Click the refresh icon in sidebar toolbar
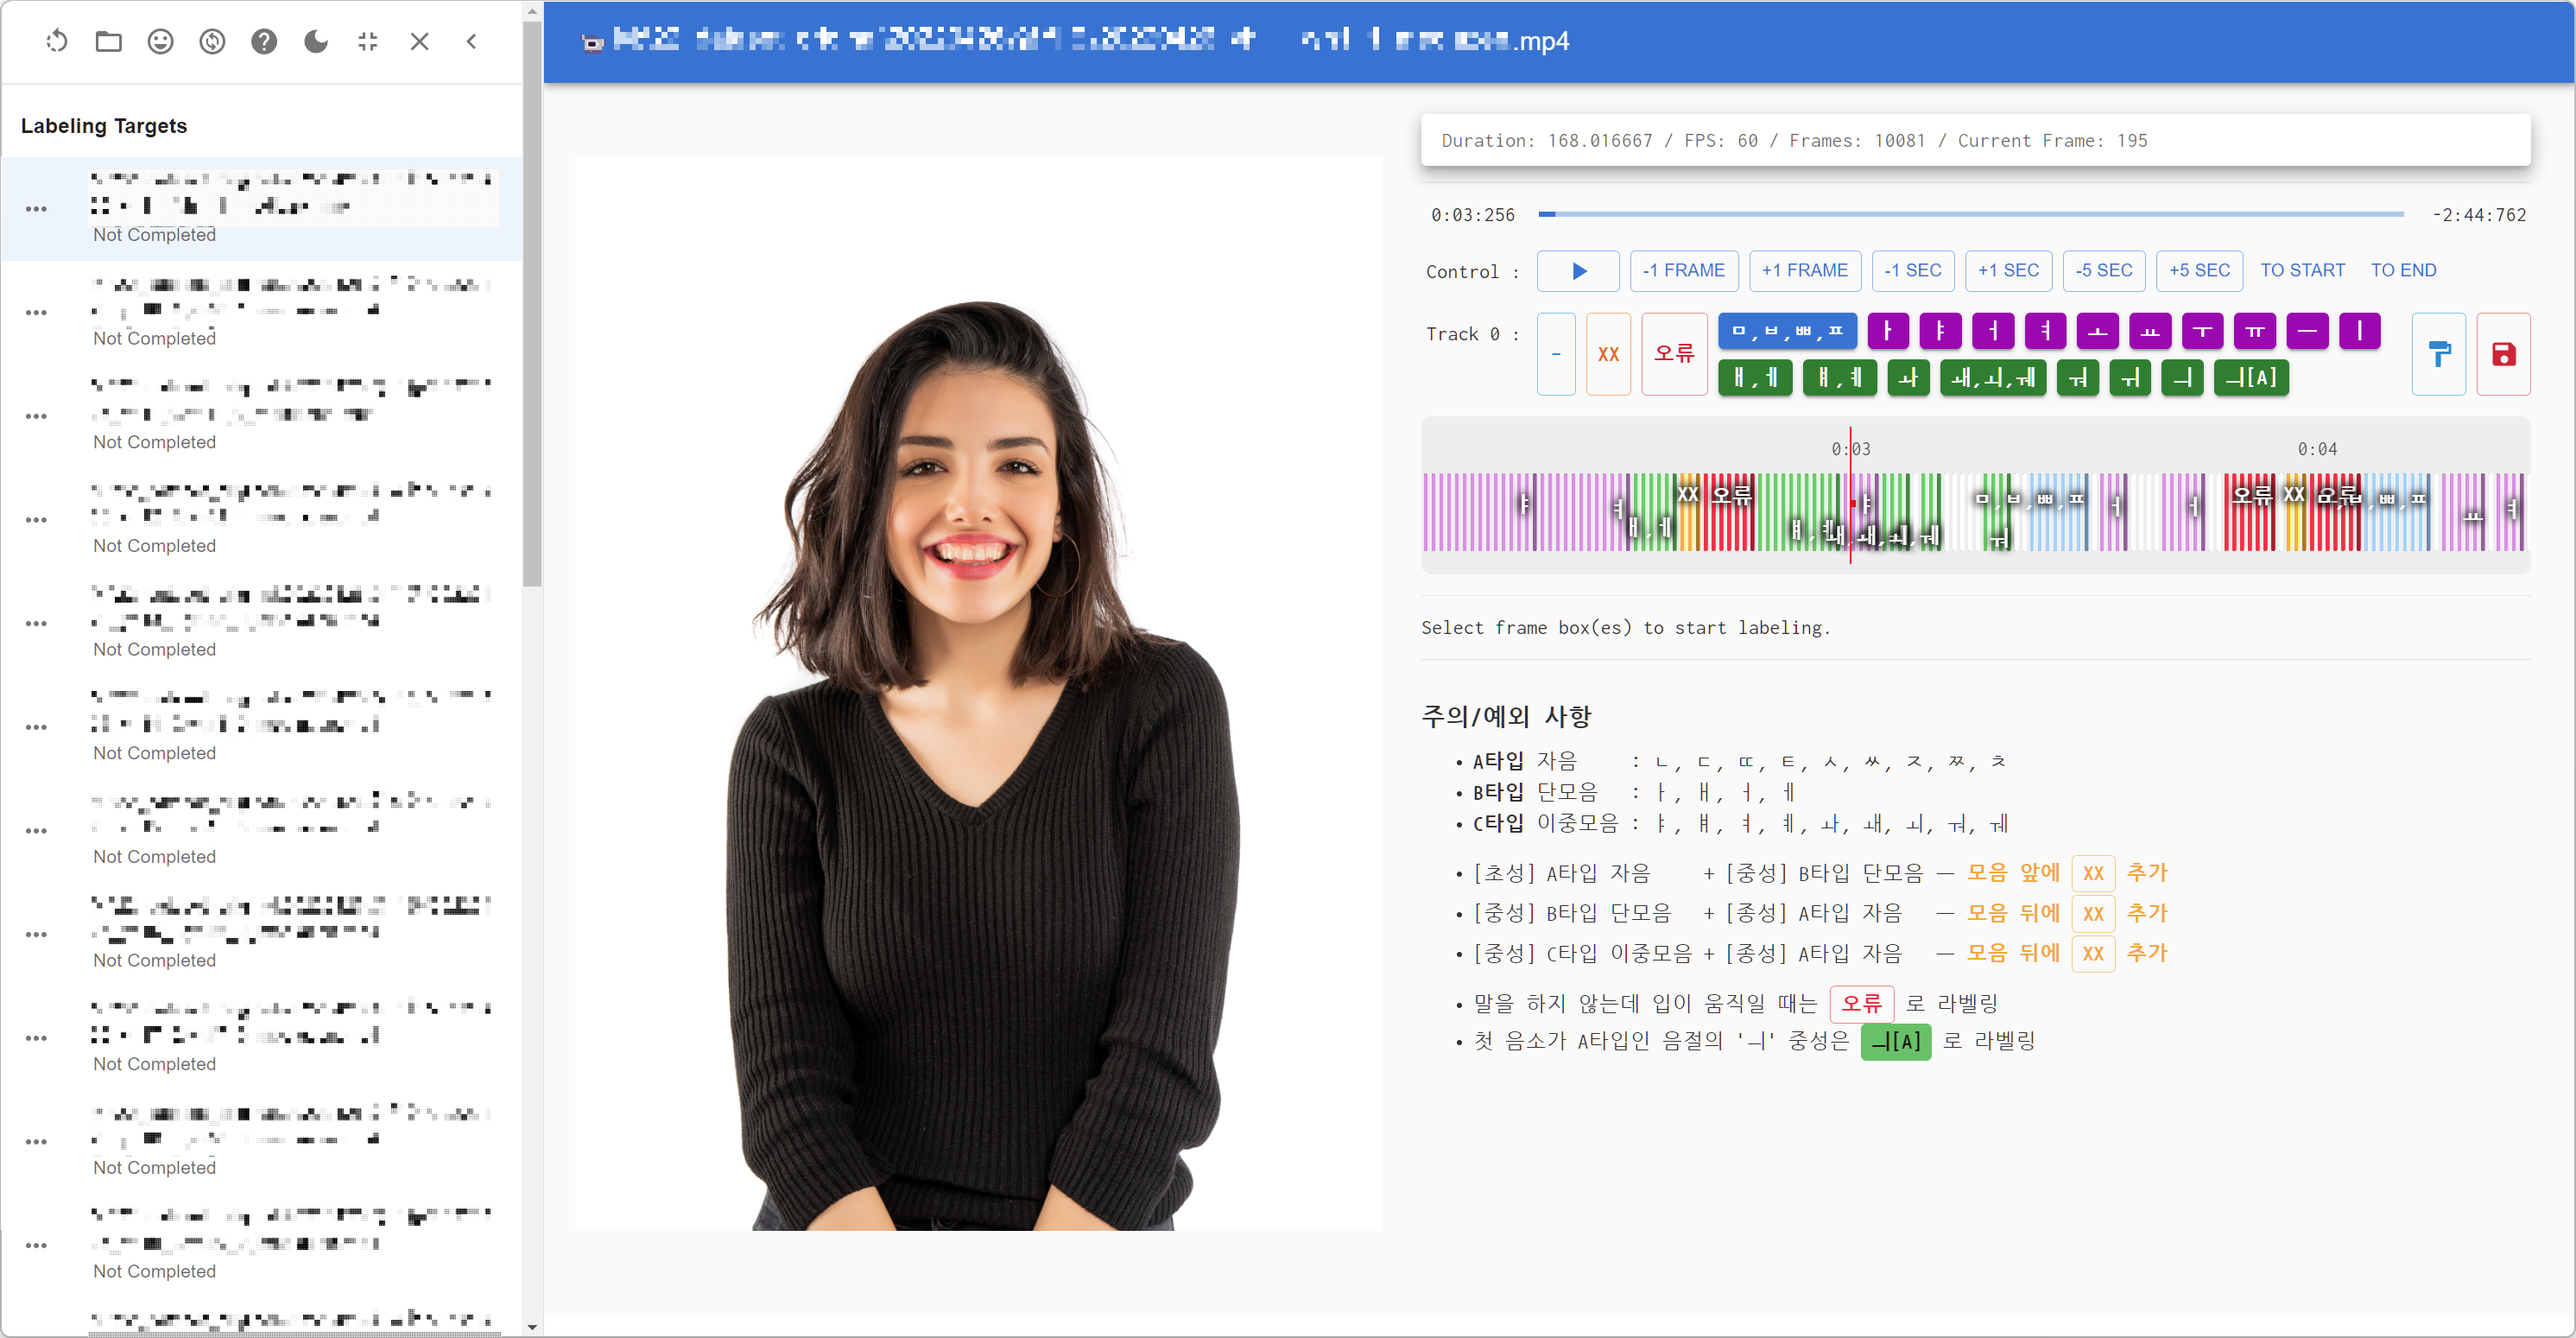 57,41
